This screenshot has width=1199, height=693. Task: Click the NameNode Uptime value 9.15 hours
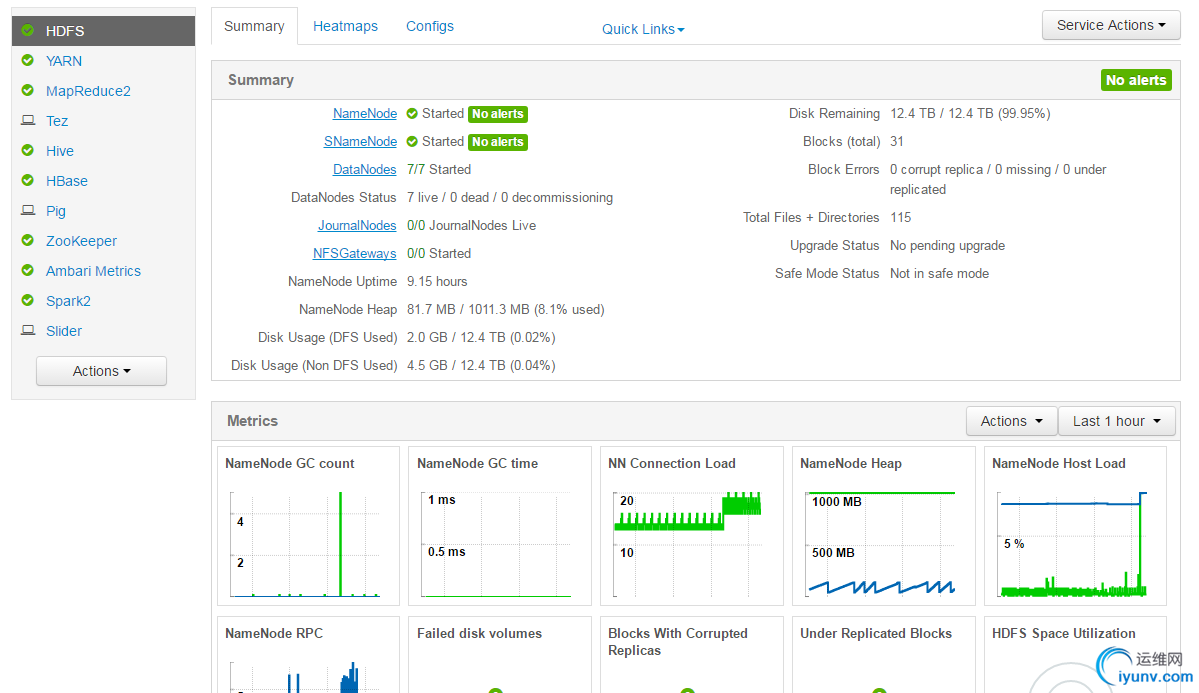(437, 281)
